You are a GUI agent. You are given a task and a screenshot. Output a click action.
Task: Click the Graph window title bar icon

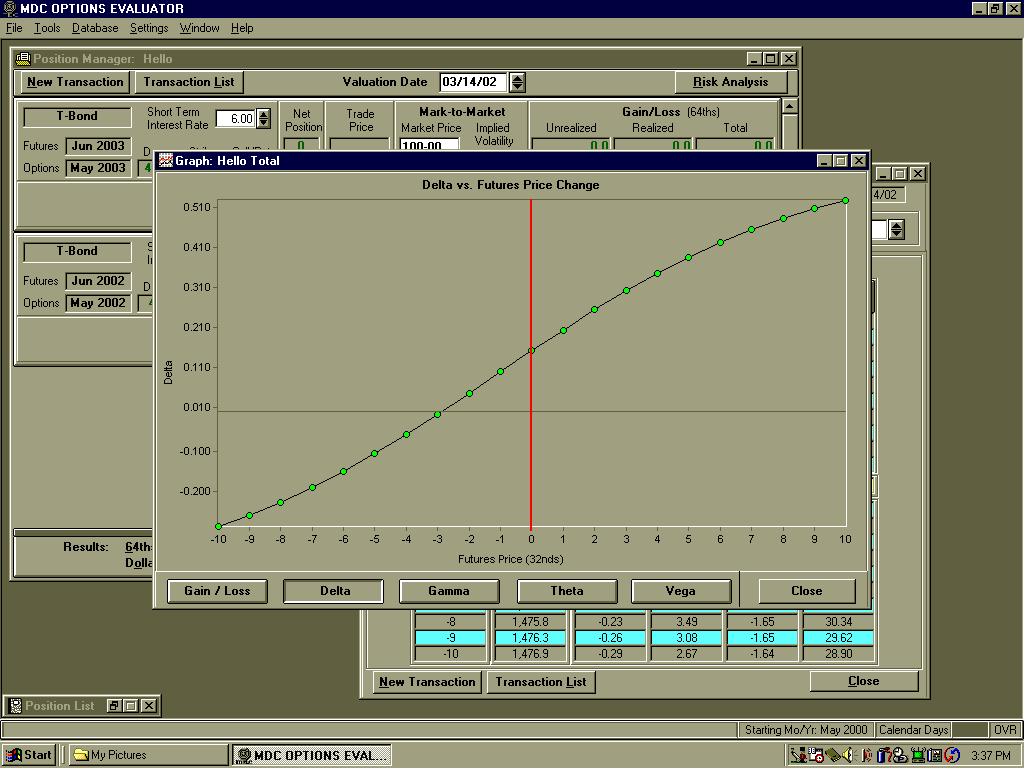pyautogui.click(x=166, y=160)
